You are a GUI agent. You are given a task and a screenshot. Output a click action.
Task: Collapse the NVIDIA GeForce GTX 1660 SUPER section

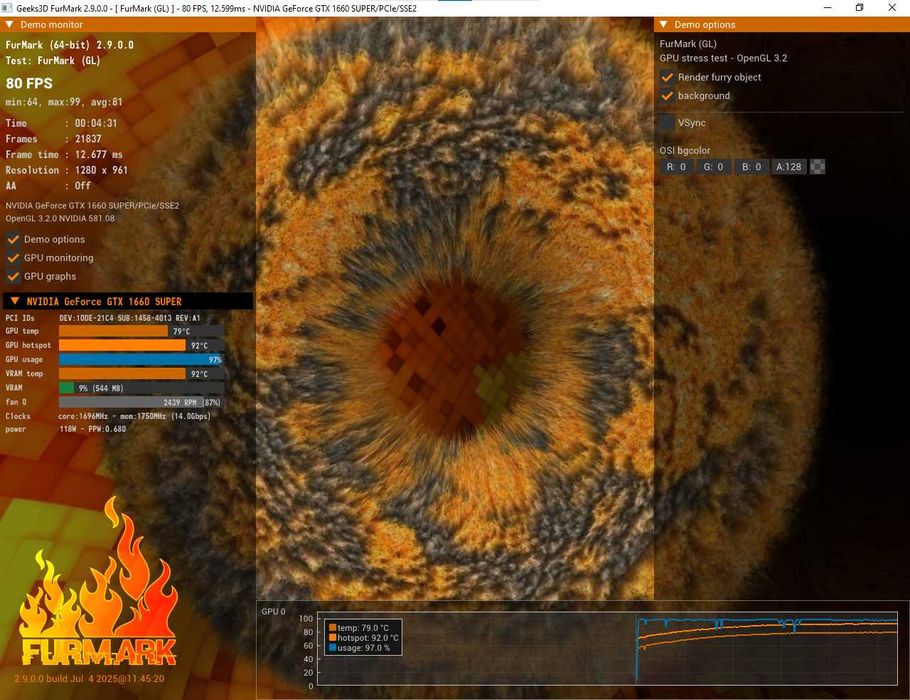(x=15, y=301)
